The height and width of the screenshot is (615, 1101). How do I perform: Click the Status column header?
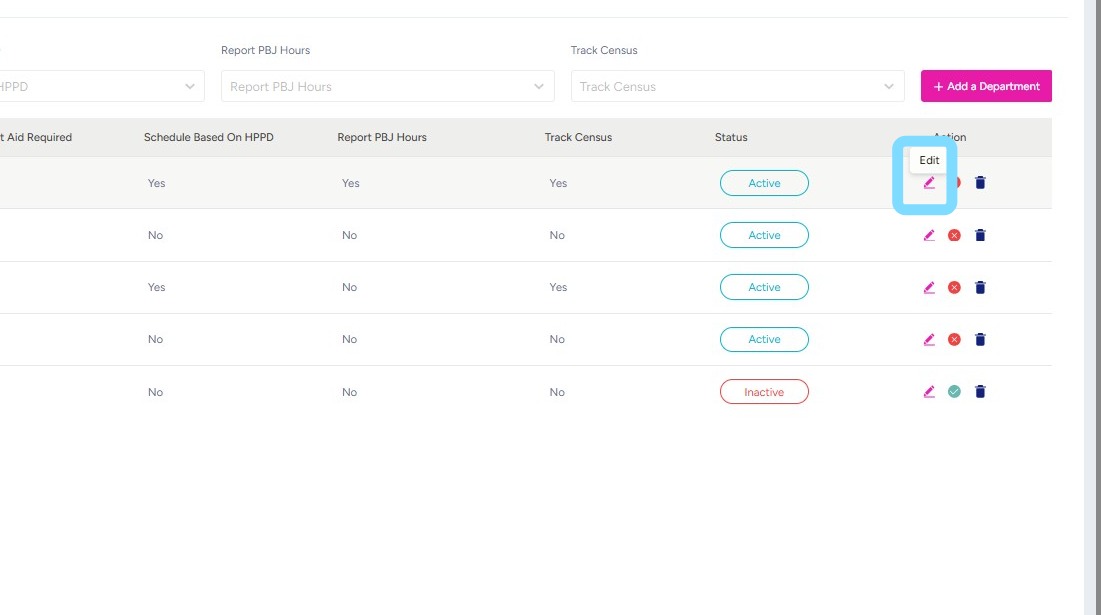[x=731, y=137]
